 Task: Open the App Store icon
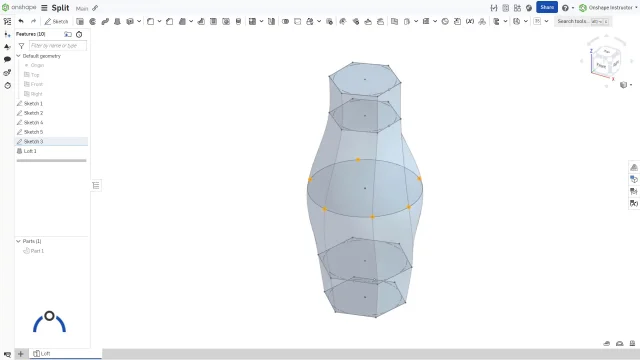click(517, 8)
